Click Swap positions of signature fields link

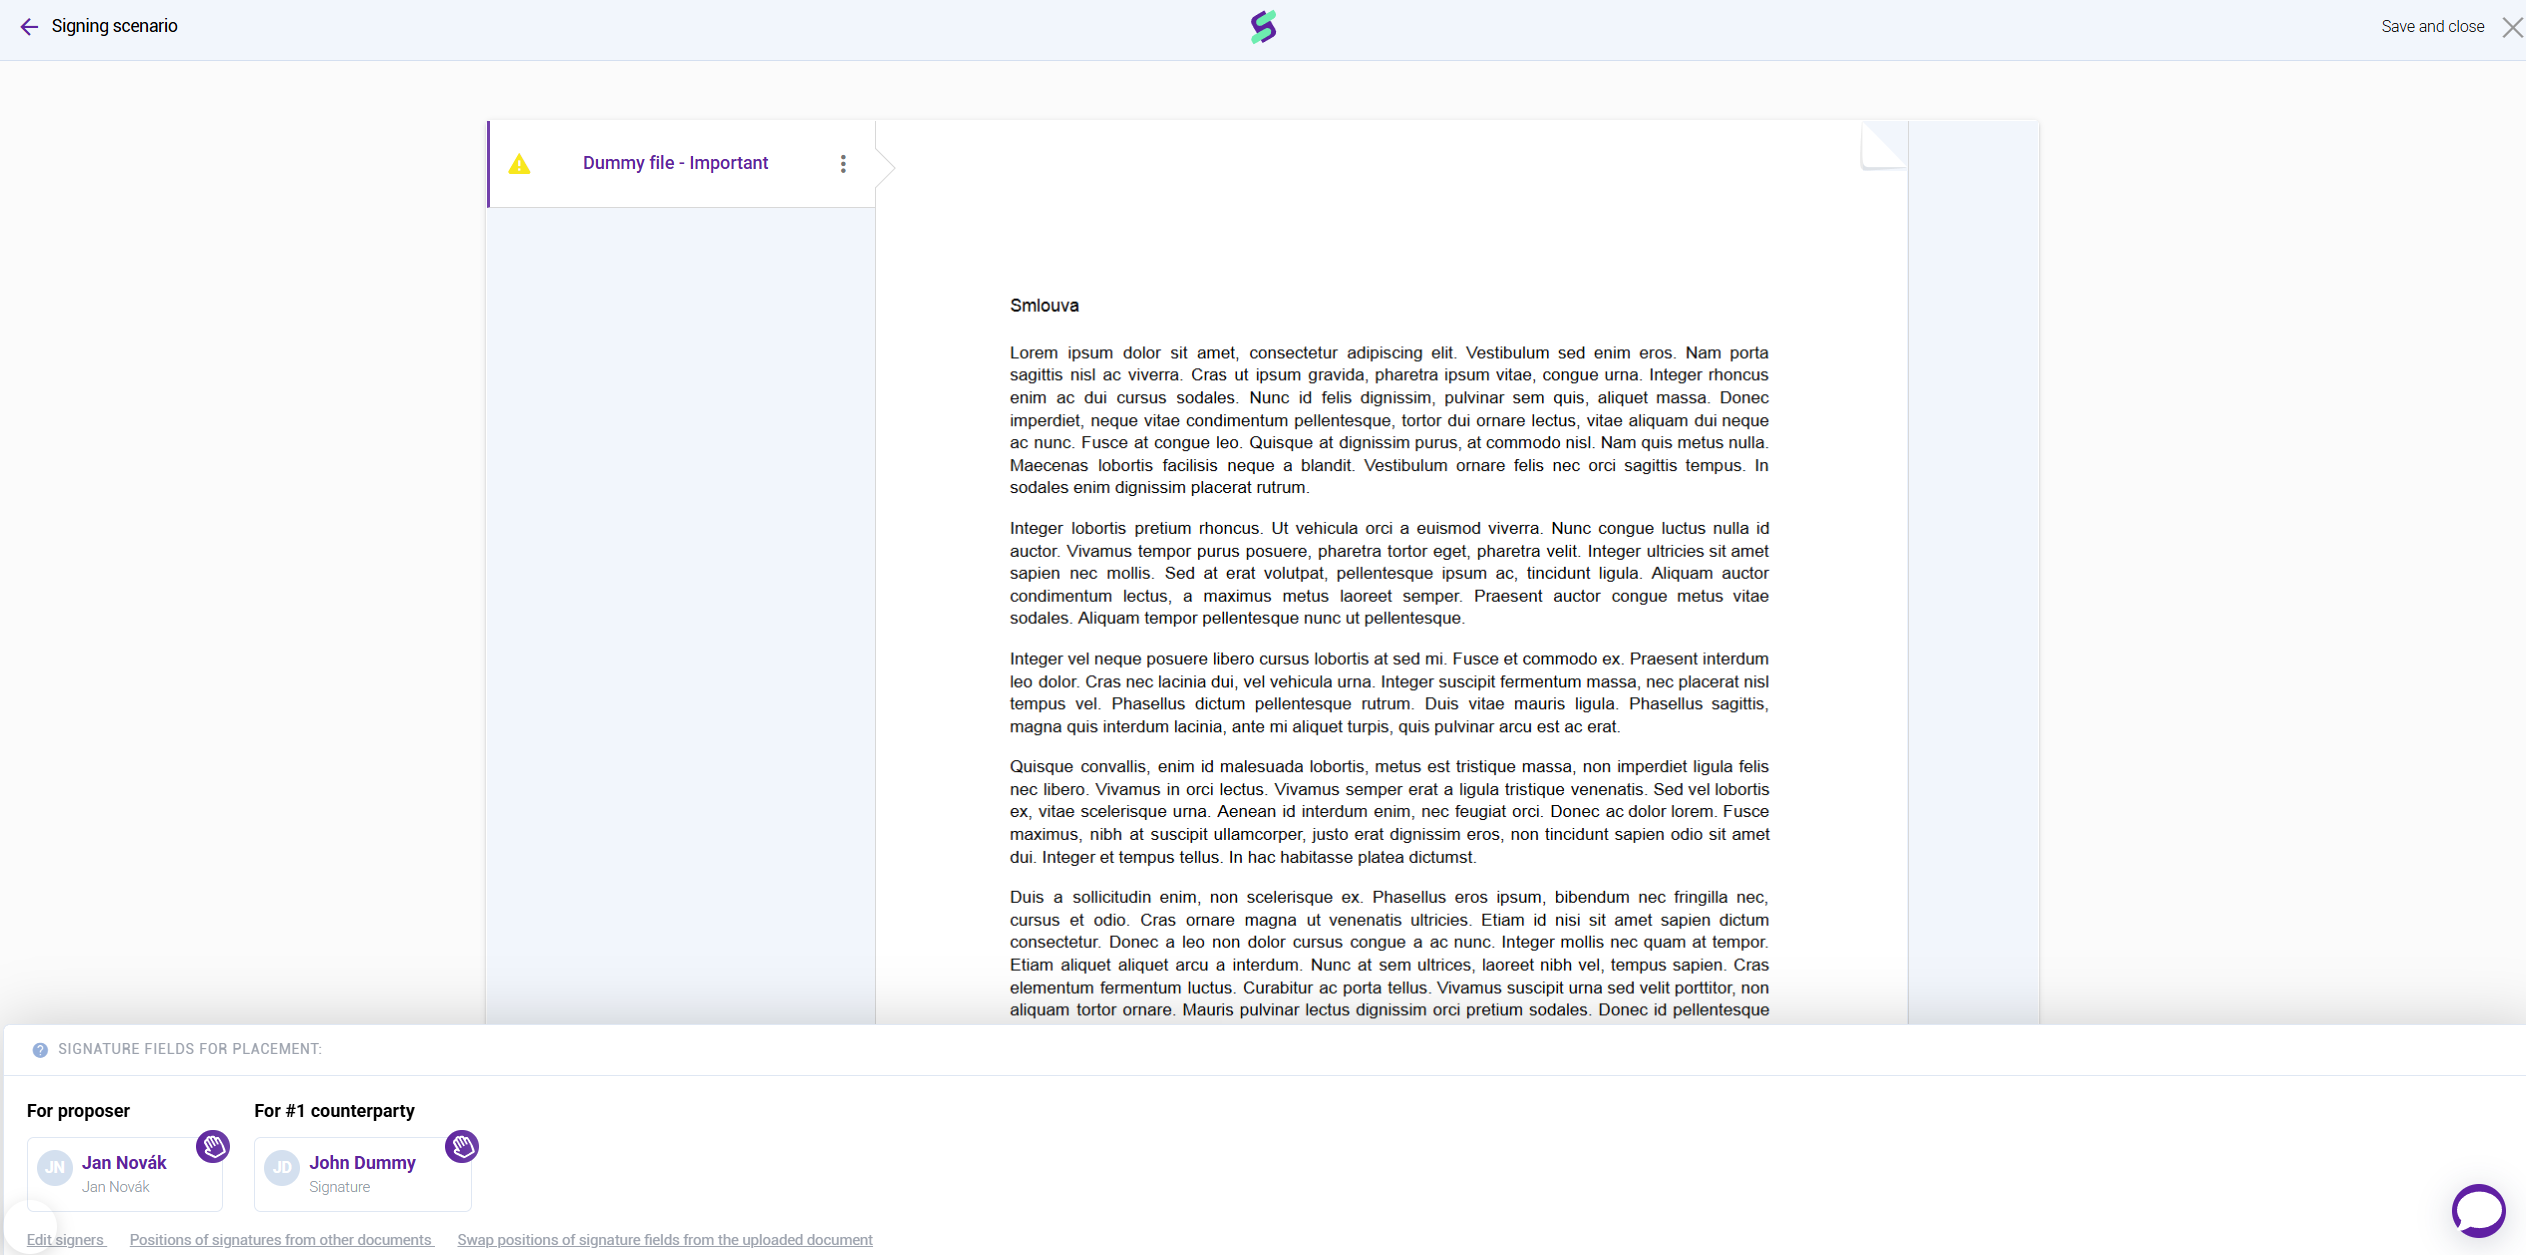[664, 1240]
